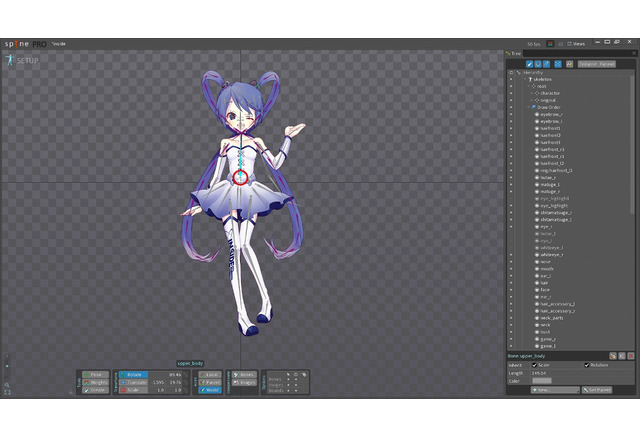Click the Images compensate button
640x437 pixels.
coord(244,382)
